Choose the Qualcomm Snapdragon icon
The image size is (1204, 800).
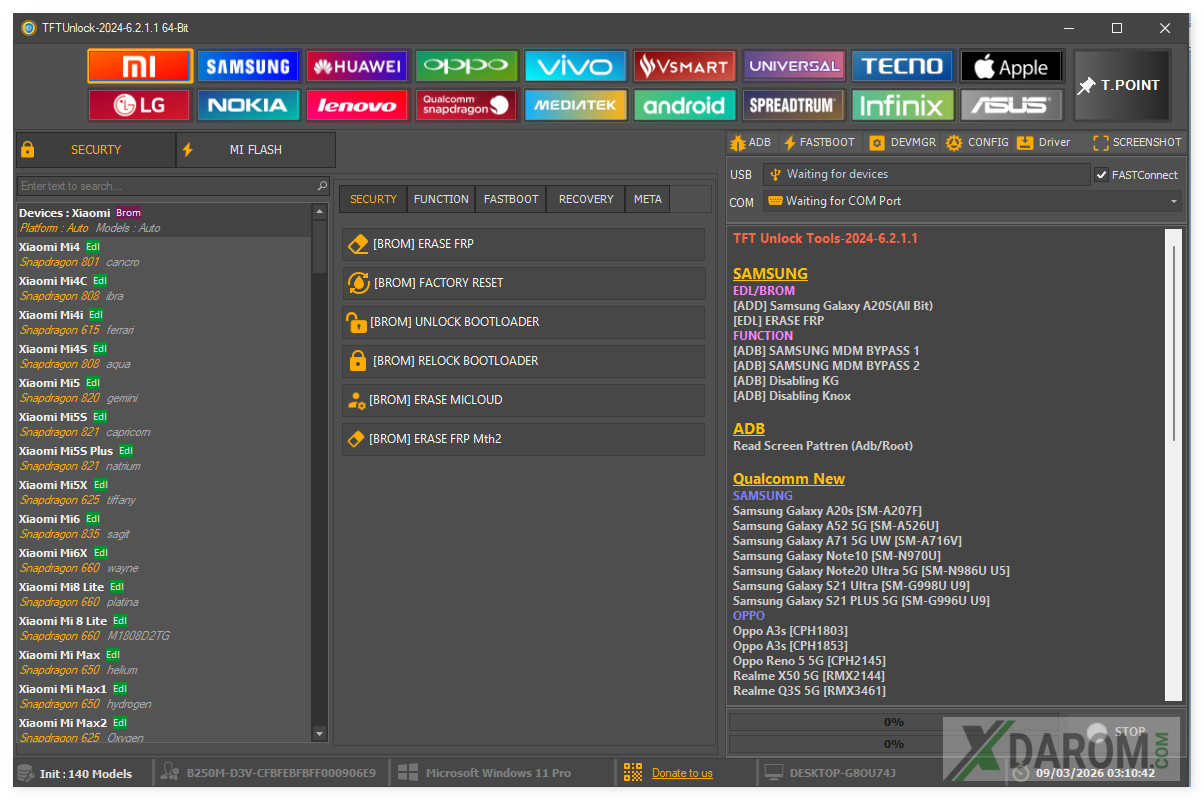(x=466, y=105)
